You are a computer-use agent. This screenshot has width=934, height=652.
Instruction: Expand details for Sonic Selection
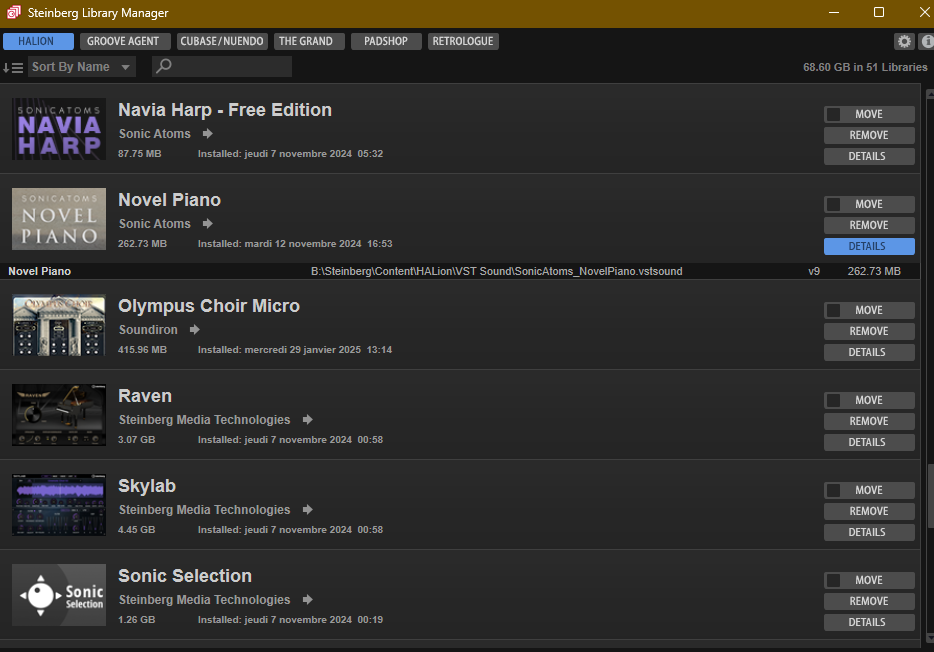coord(869,622)
